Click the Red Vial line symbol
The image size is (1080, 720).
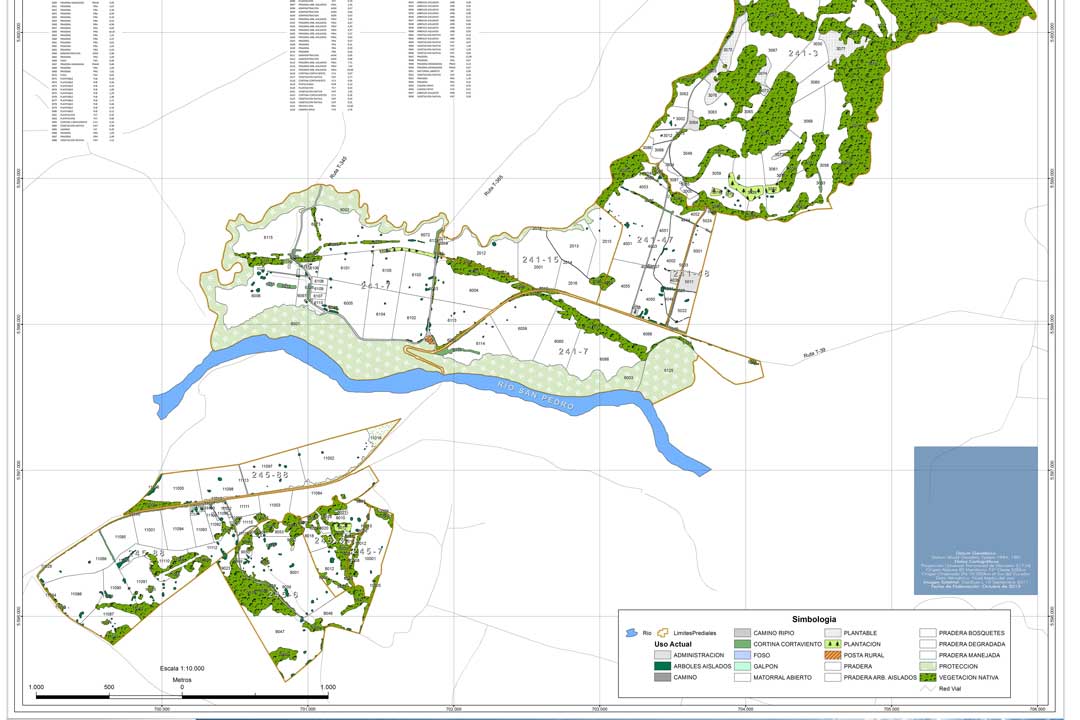pos(928,688)
